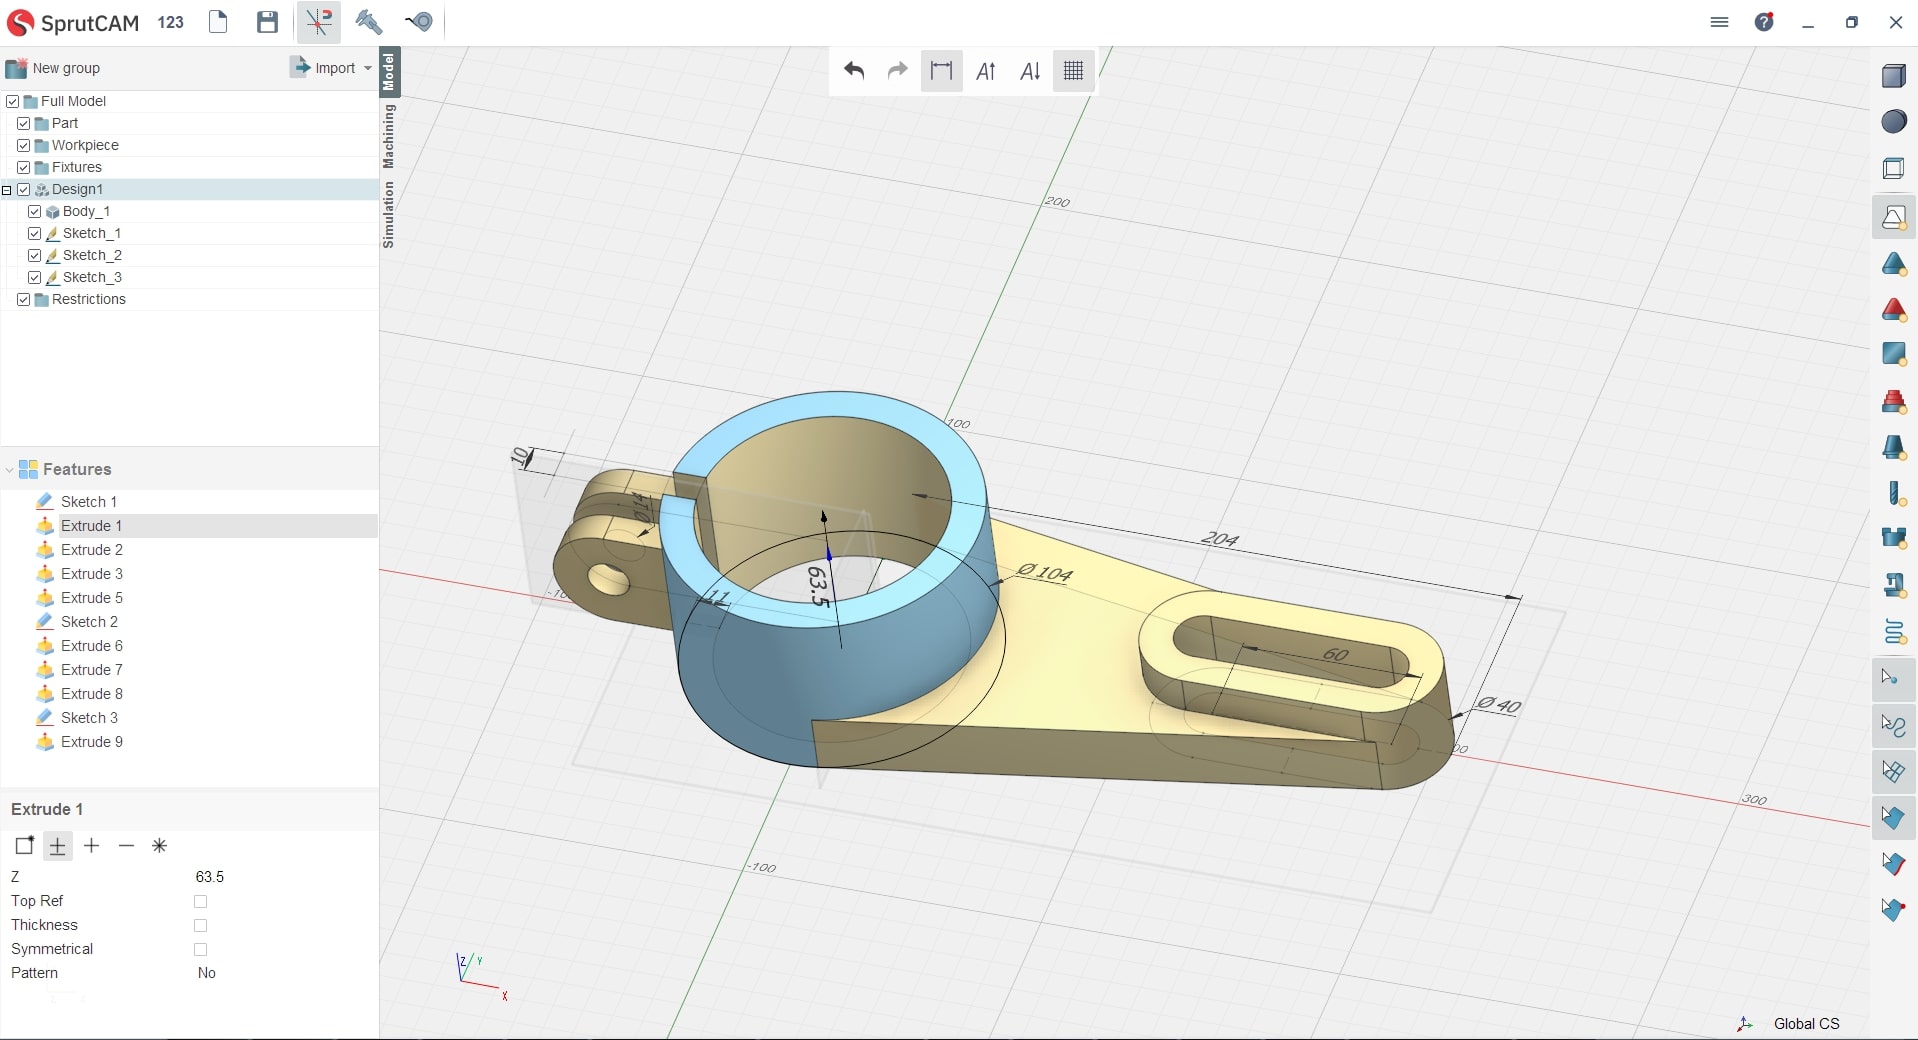Click the drill bit hole tool
This screenshot has width=1918, height=1040.
1894,493
